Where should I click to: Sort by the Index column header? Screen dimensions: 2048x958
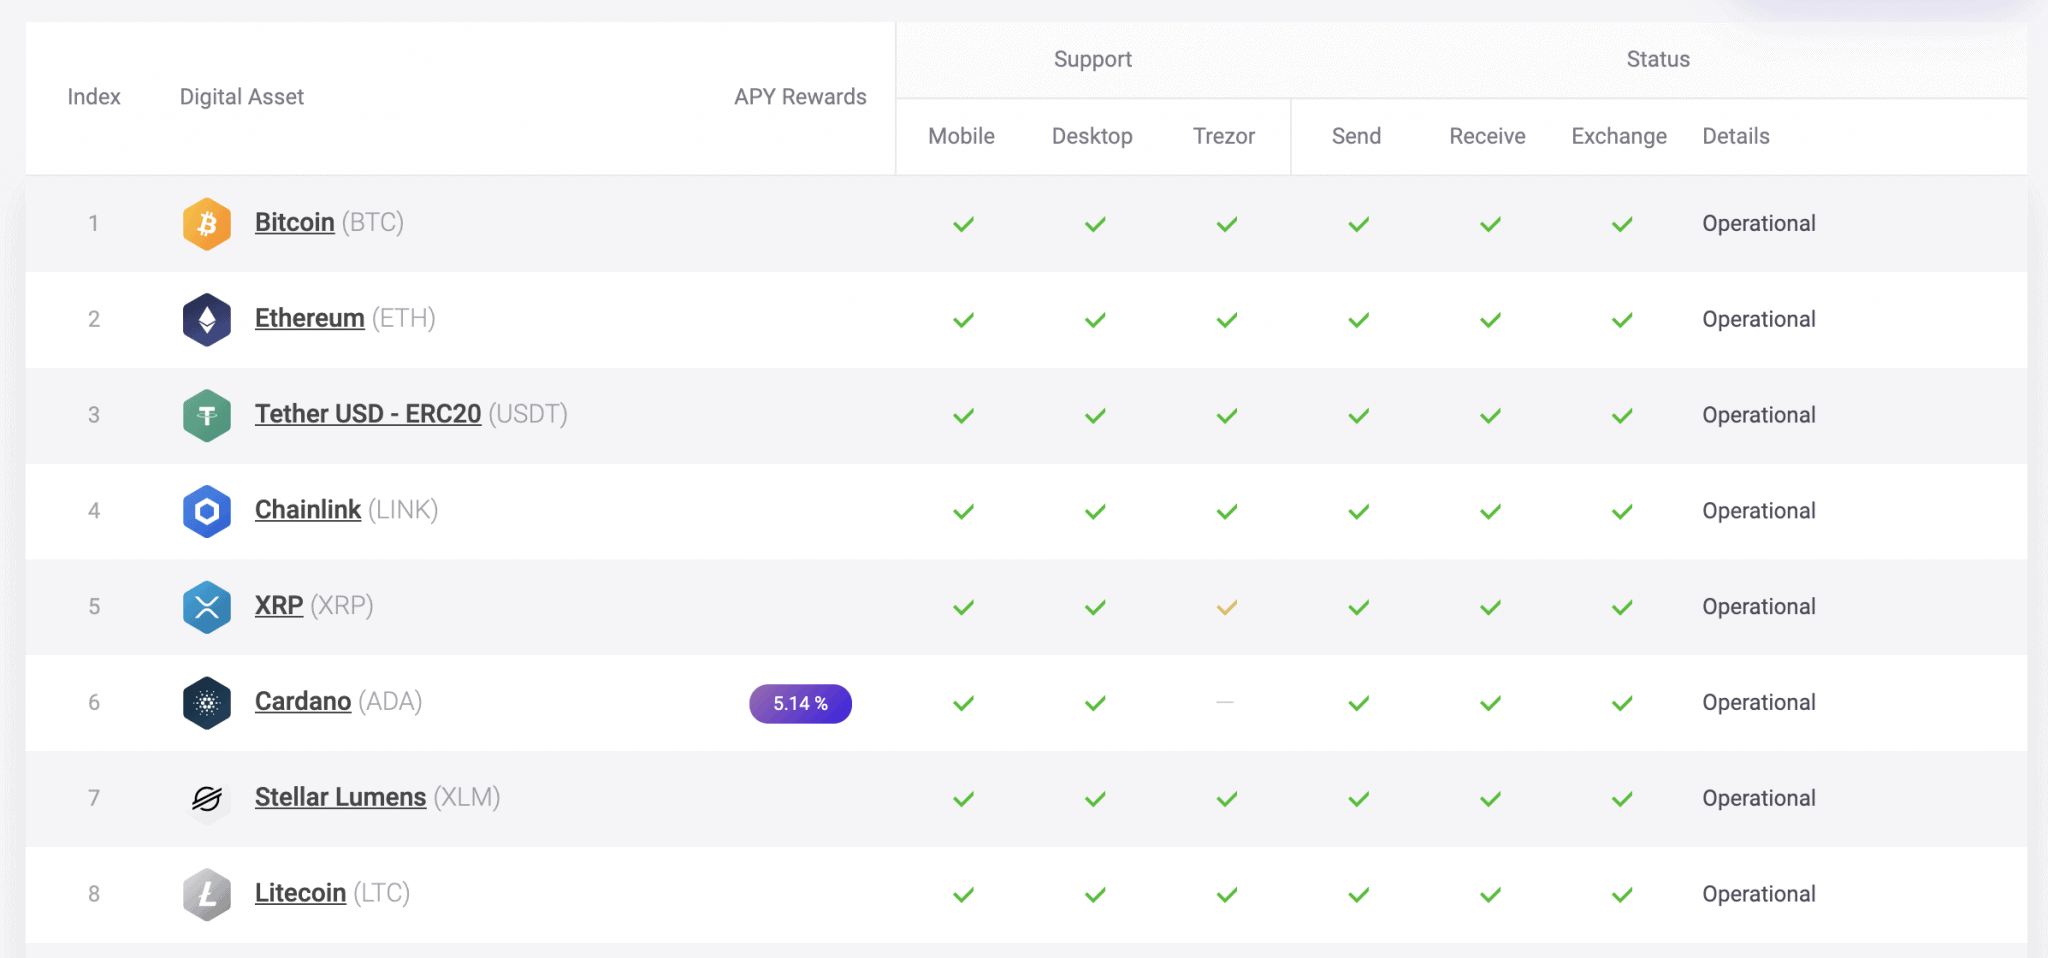pos(94,97)
